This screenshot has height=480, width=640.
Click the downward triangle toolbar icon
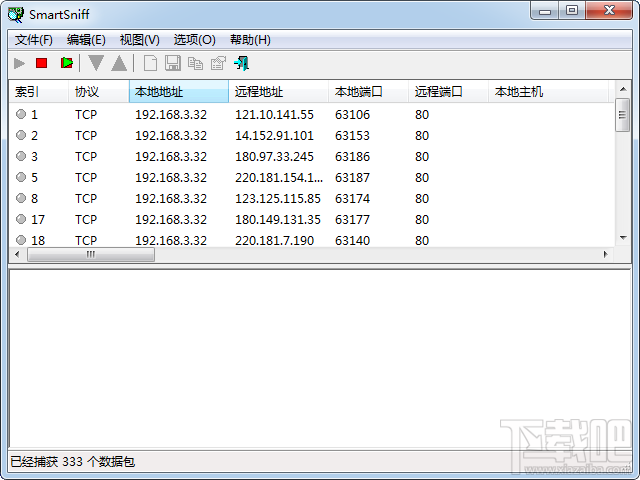(x=96, y=63)
